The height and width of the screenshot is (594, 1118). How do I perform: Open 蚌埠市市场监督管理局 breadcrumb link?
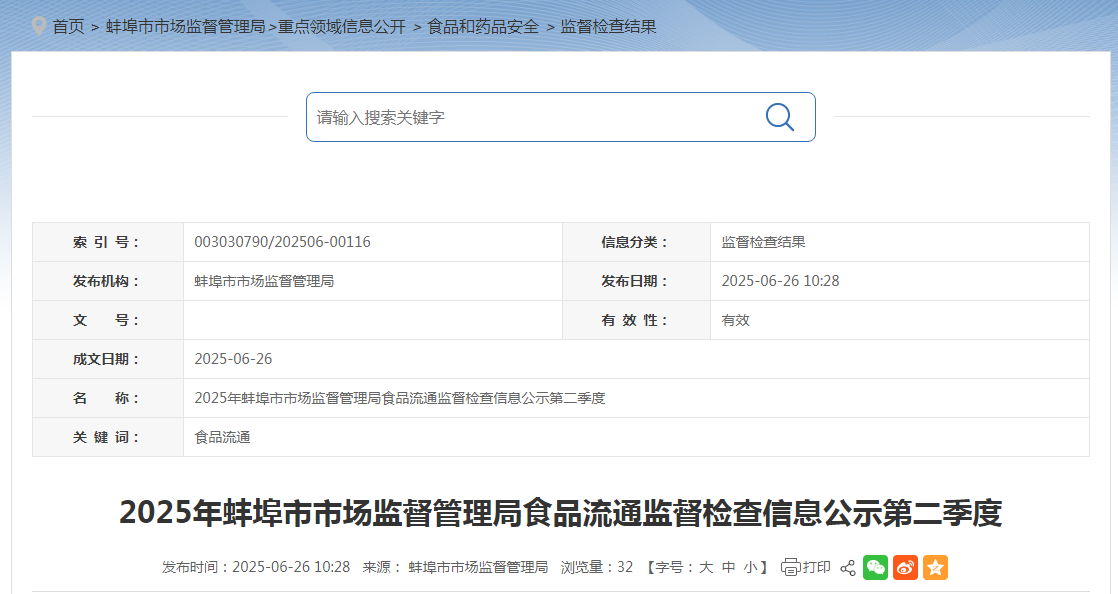click(x=185, y=27)
